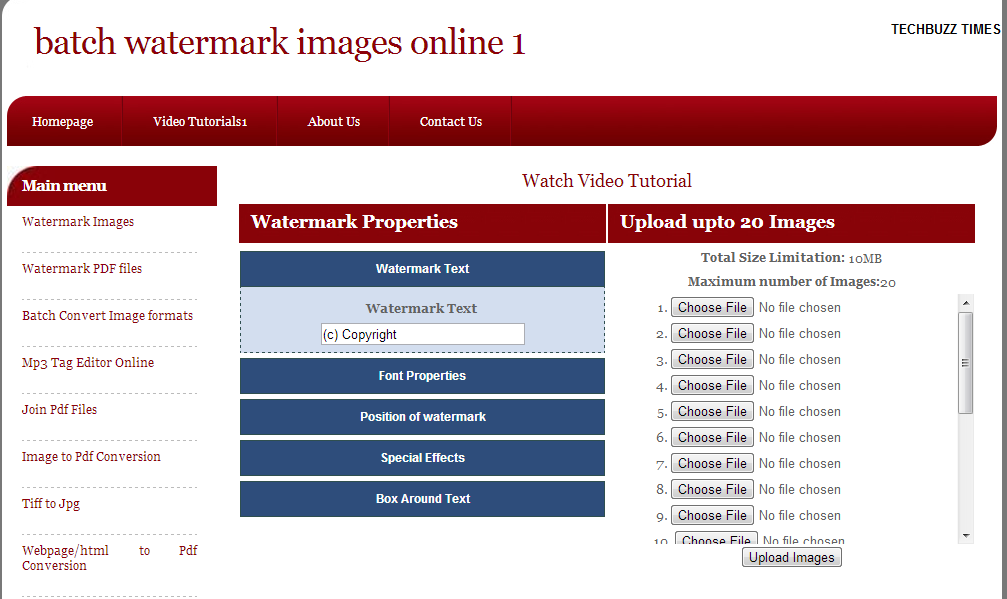Navigate to Contact Us

coord(450,120)
